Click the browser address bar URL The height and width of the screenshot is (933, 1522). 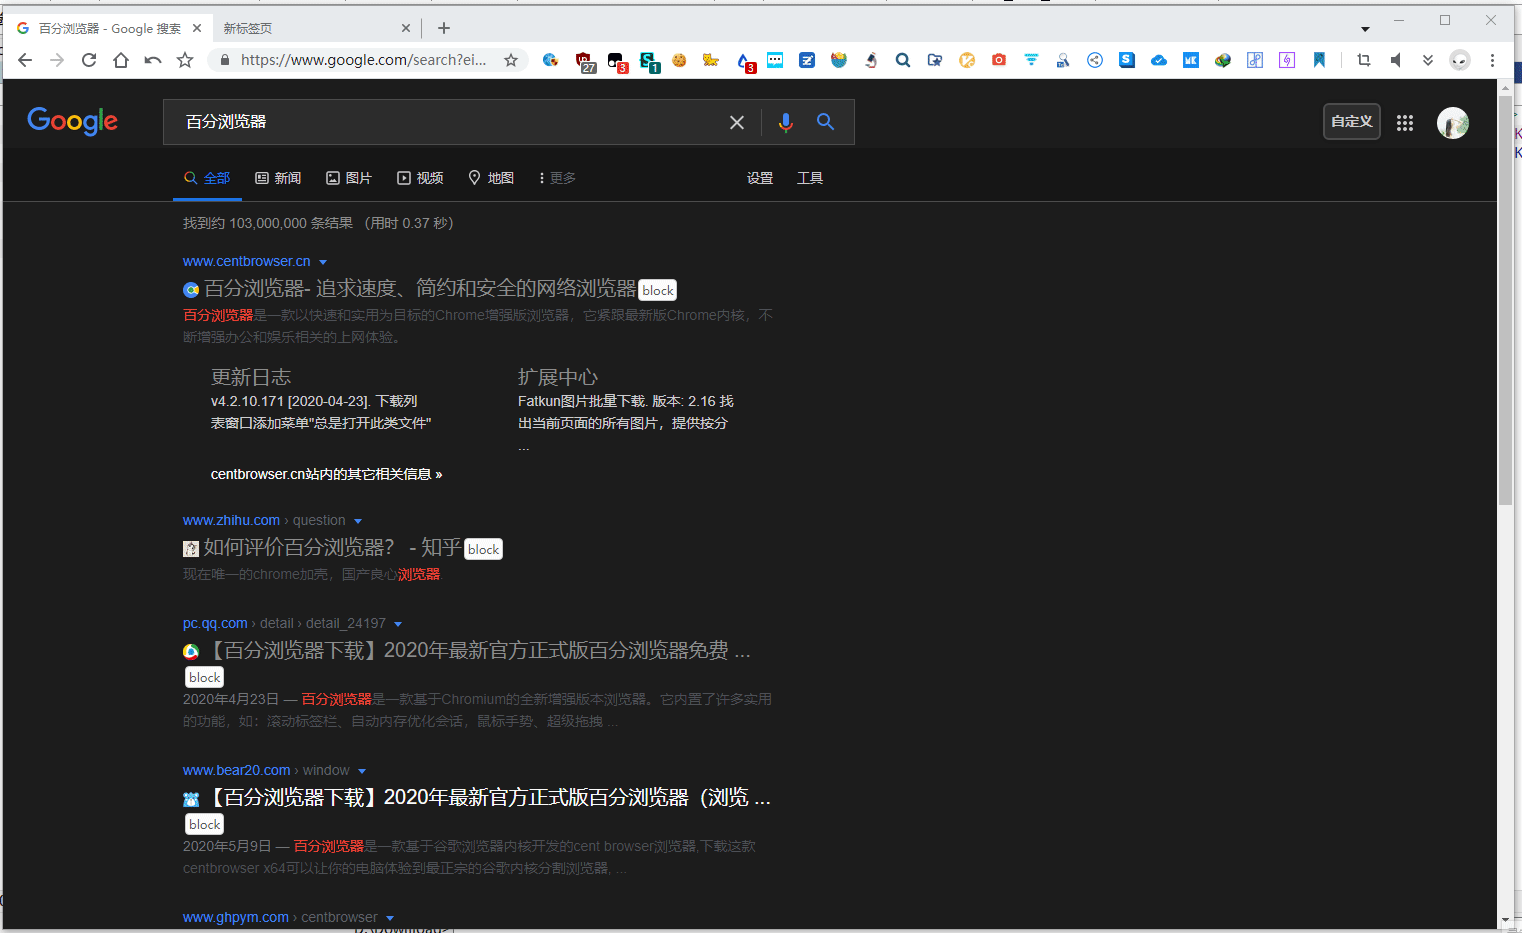pos(364,60)
